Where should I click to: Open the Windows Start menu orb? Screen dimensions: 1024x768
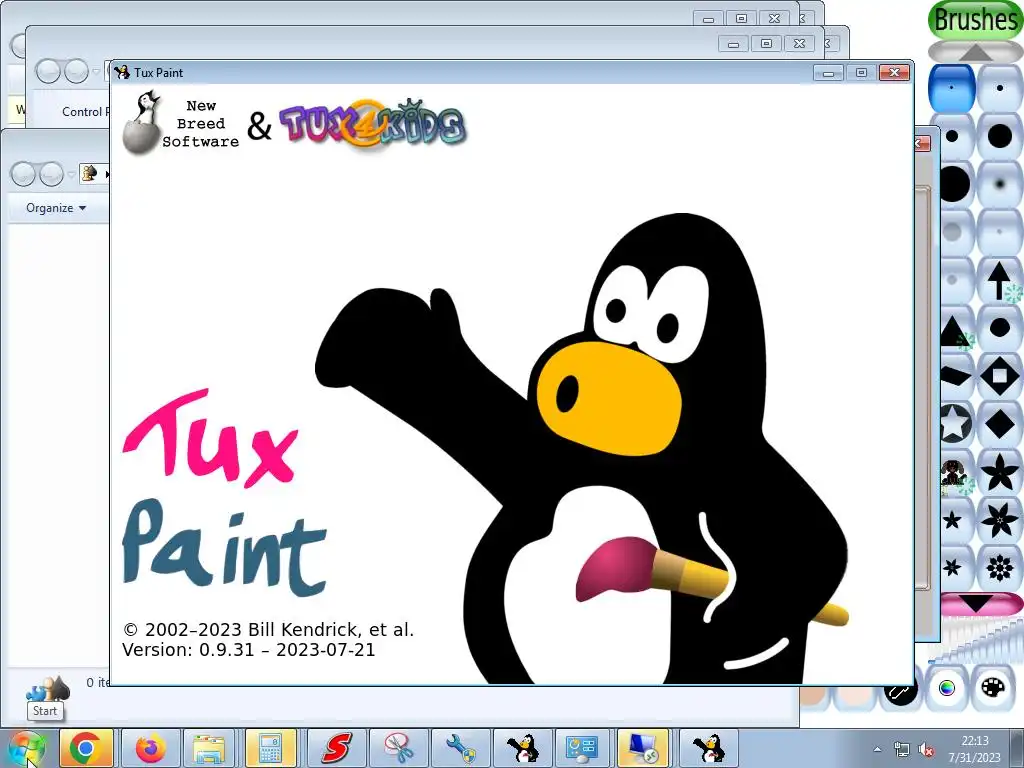[26, 748]
